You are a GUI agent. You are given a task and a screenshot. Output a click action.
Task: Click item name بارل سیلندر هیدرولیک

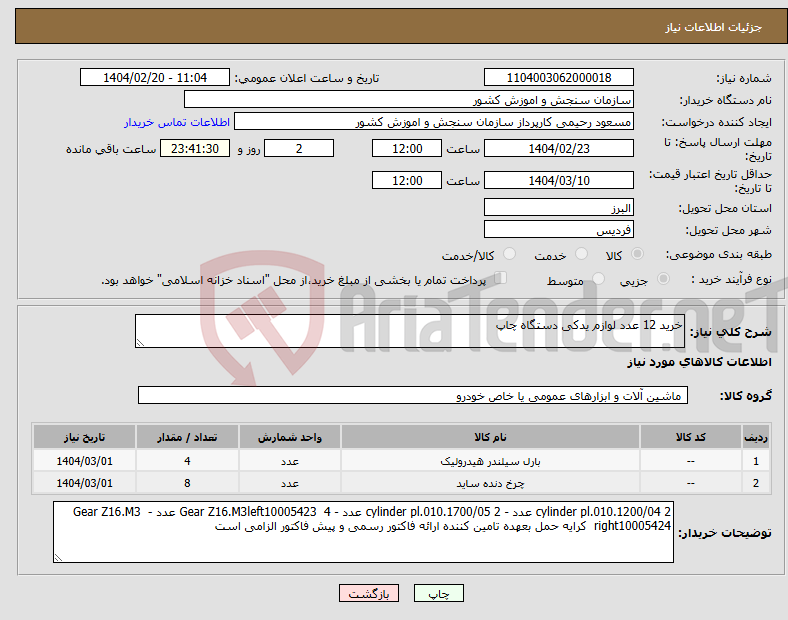[x=490, y=461]
